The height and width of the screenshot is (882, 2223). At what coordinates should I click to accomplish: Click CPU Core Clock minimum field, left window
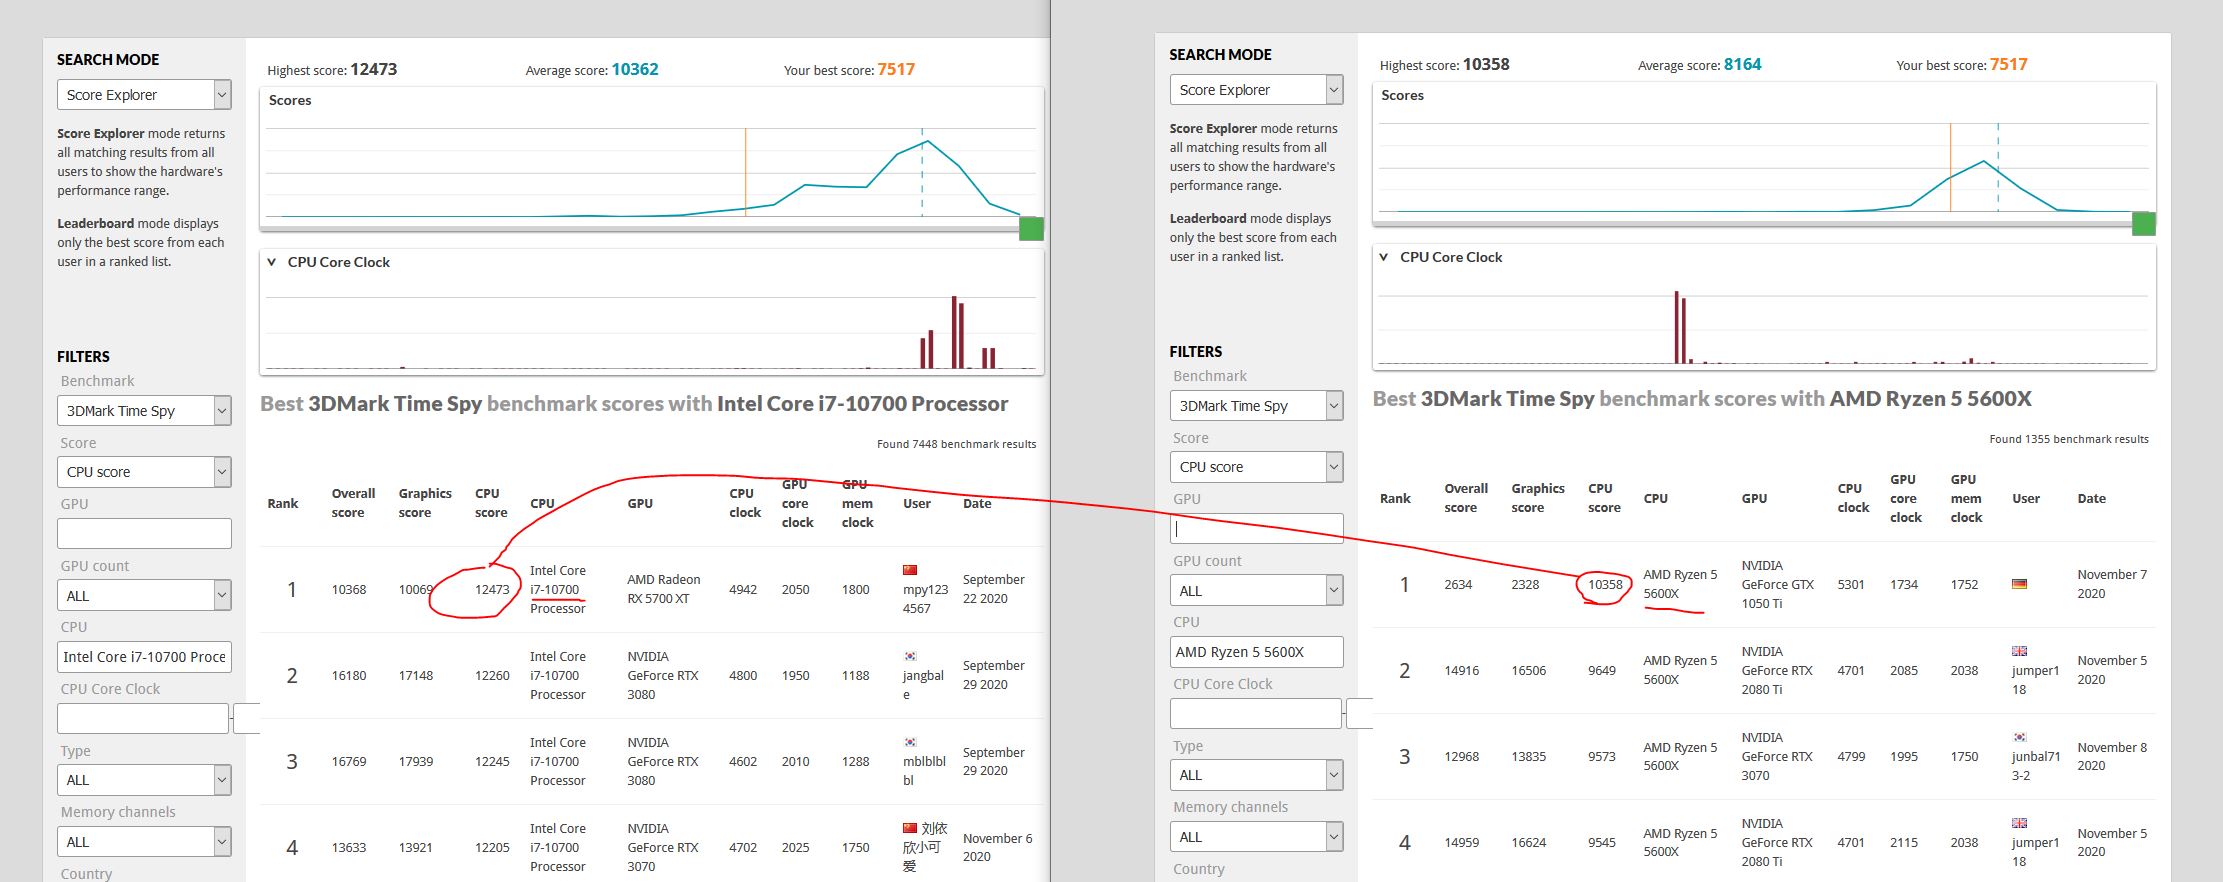[x=143, y=719]
